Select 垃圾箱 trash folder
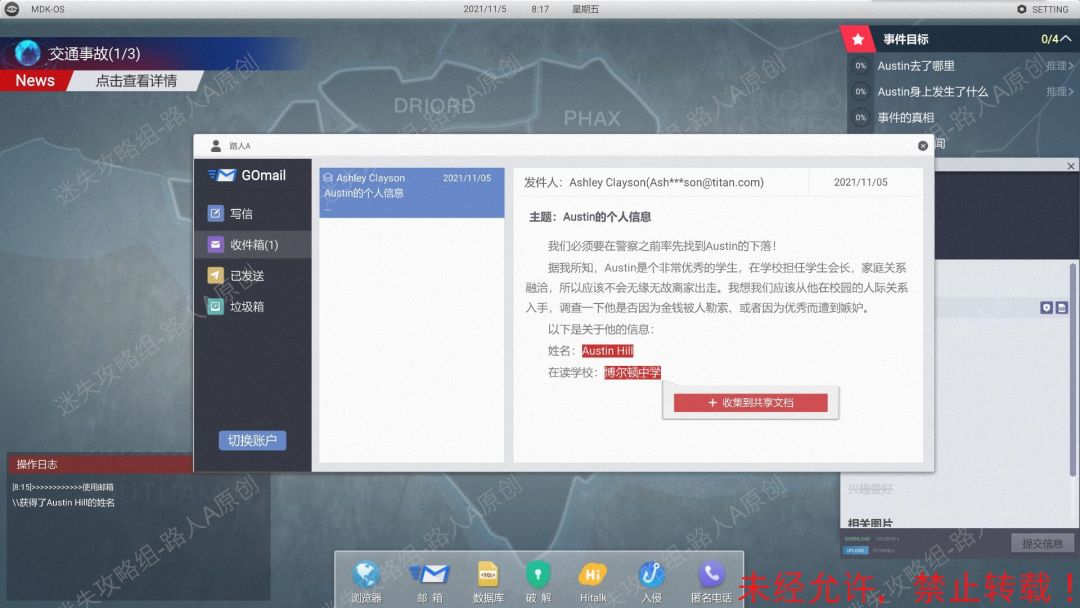 (253, 306)
